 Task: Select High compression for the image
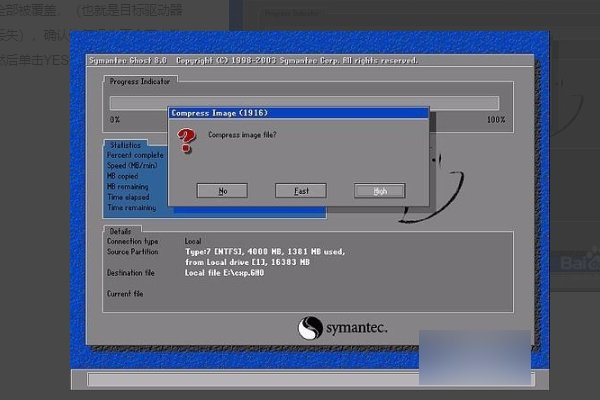379,191
